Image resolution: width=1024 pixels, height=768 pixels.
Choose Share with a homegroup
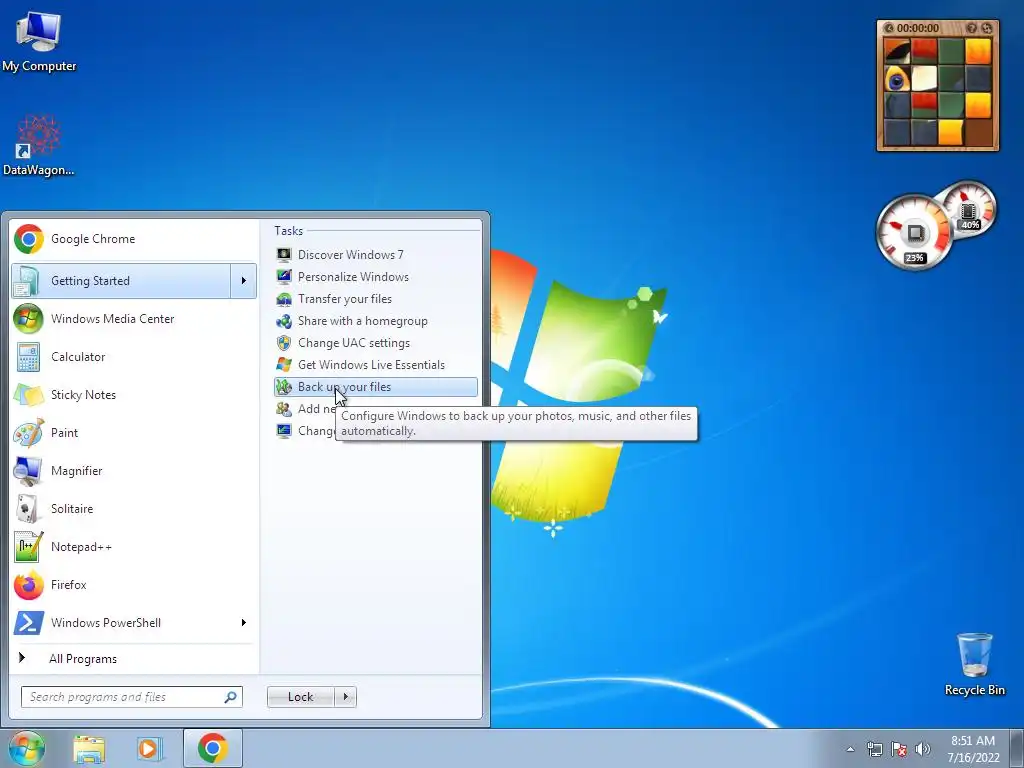pos(376,321)
